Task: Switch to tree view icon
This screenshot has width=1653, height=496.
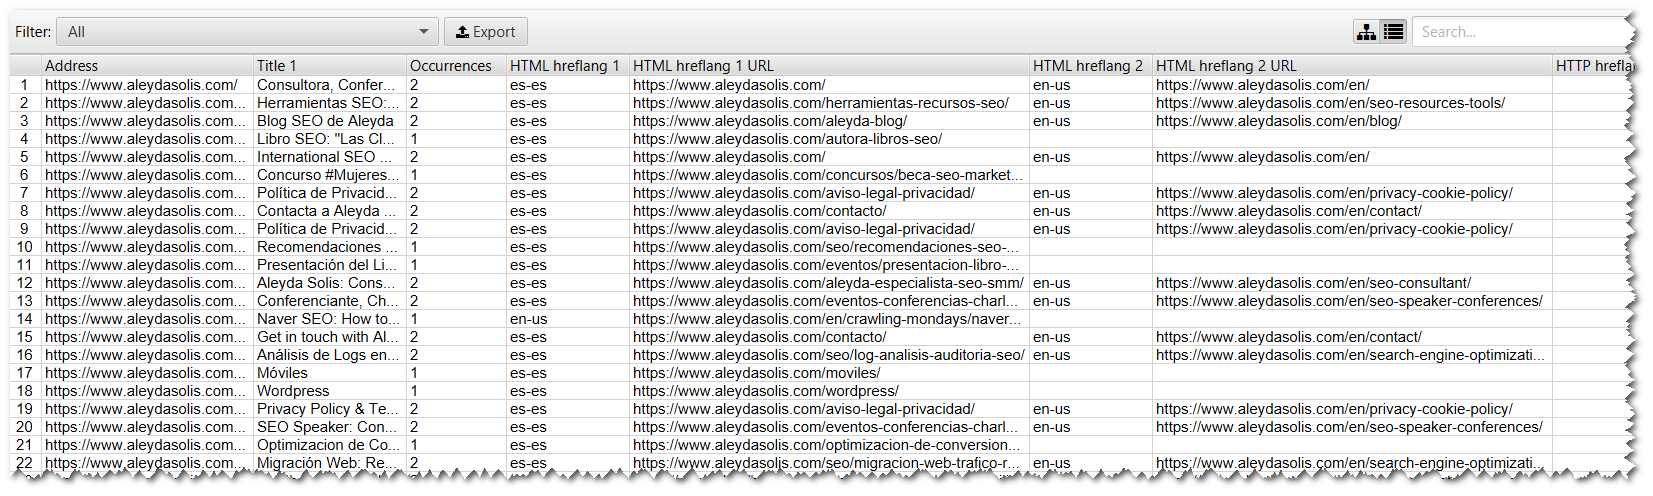Action: tap(1366, 32)
